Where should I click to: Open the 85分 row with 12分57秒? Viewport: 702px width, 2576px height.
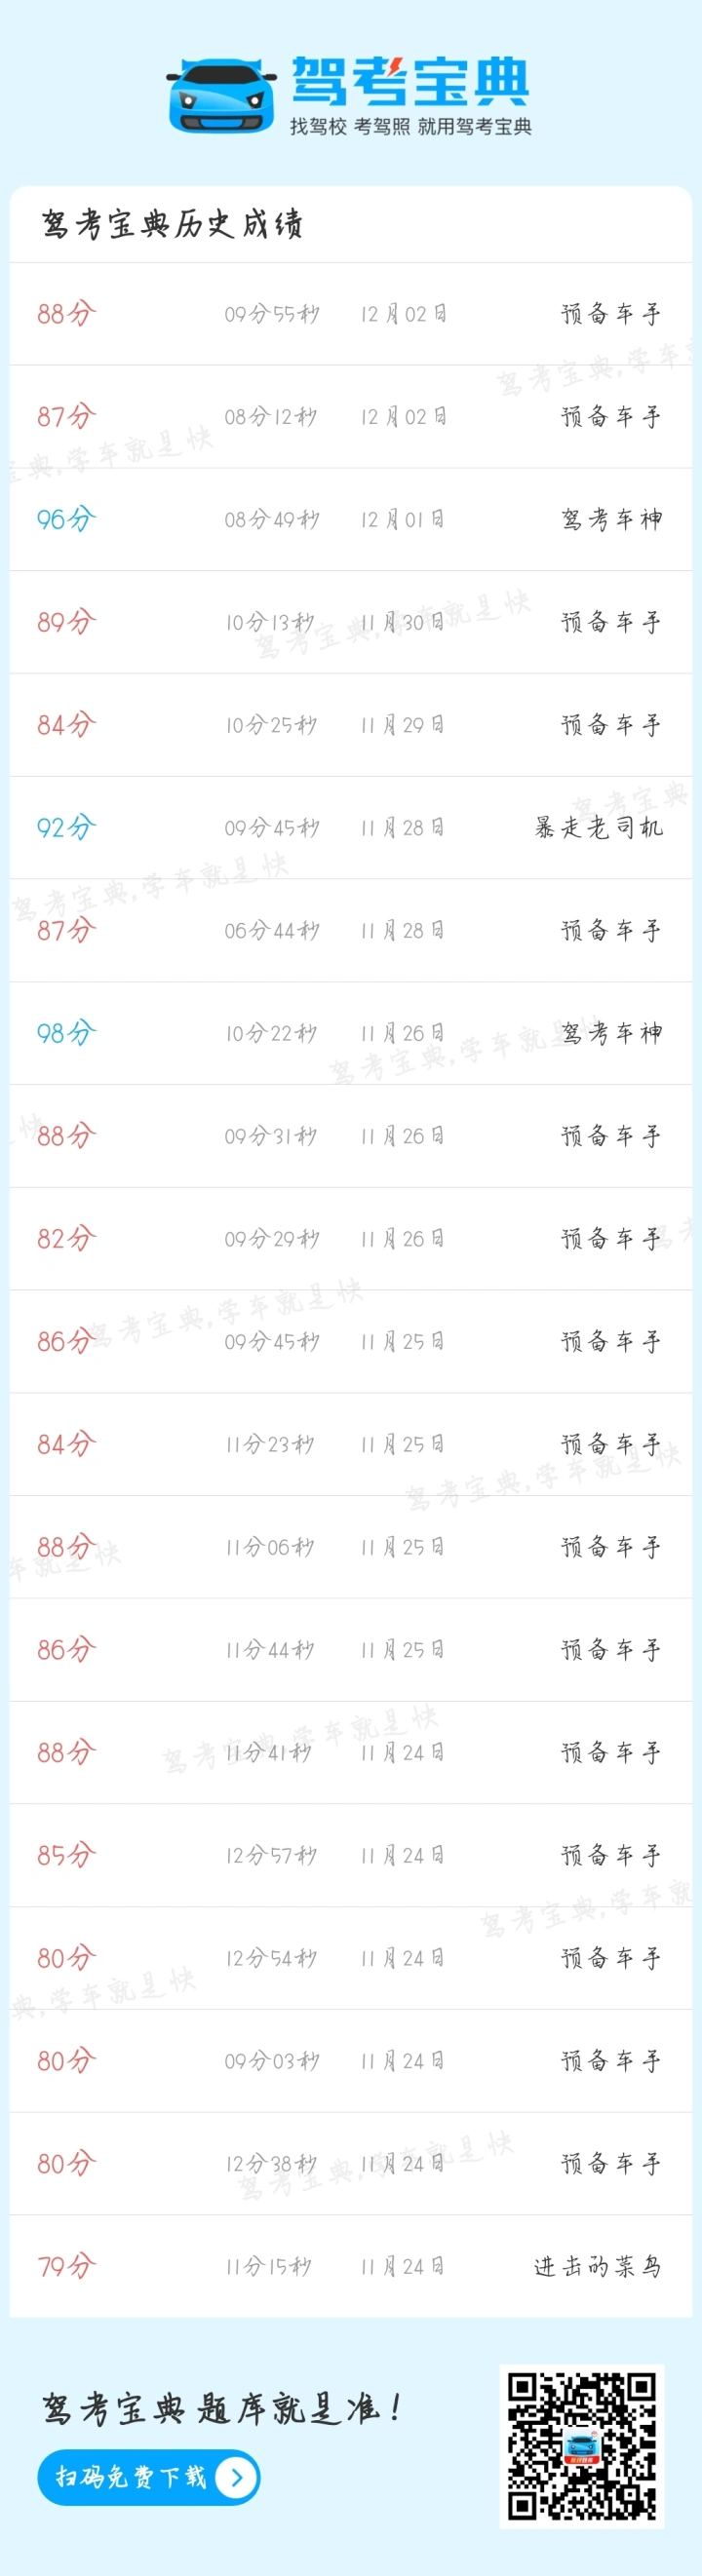pyautogui.click(x=351, y=1855)
